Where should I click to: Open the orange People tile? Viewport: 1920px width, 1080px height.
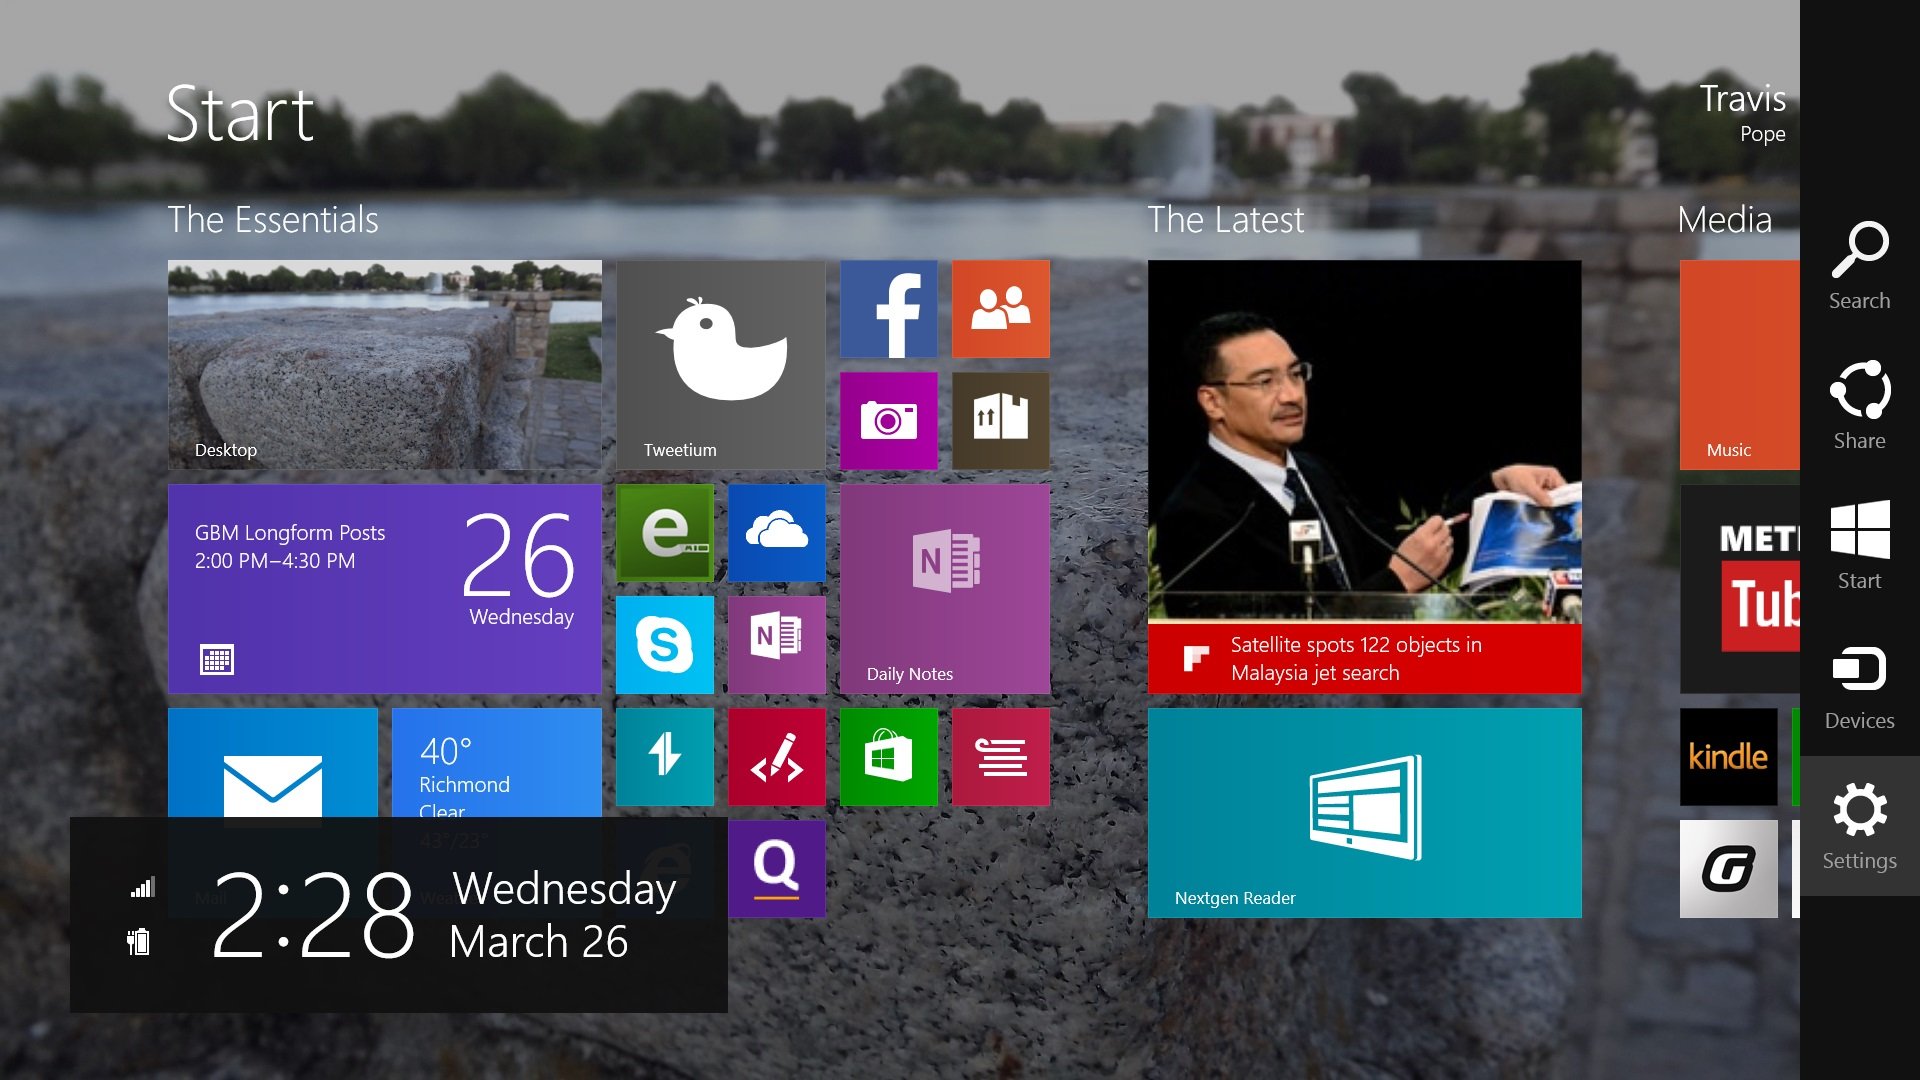[1001, 309]
